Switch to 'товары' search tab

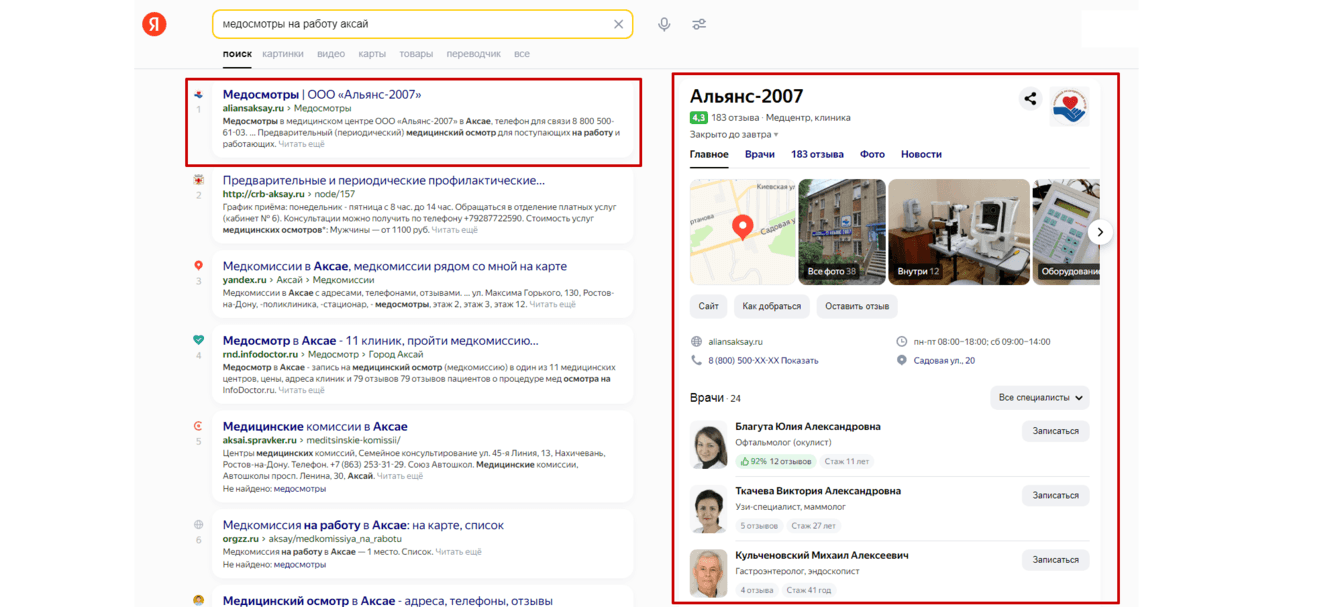[416, 54]
